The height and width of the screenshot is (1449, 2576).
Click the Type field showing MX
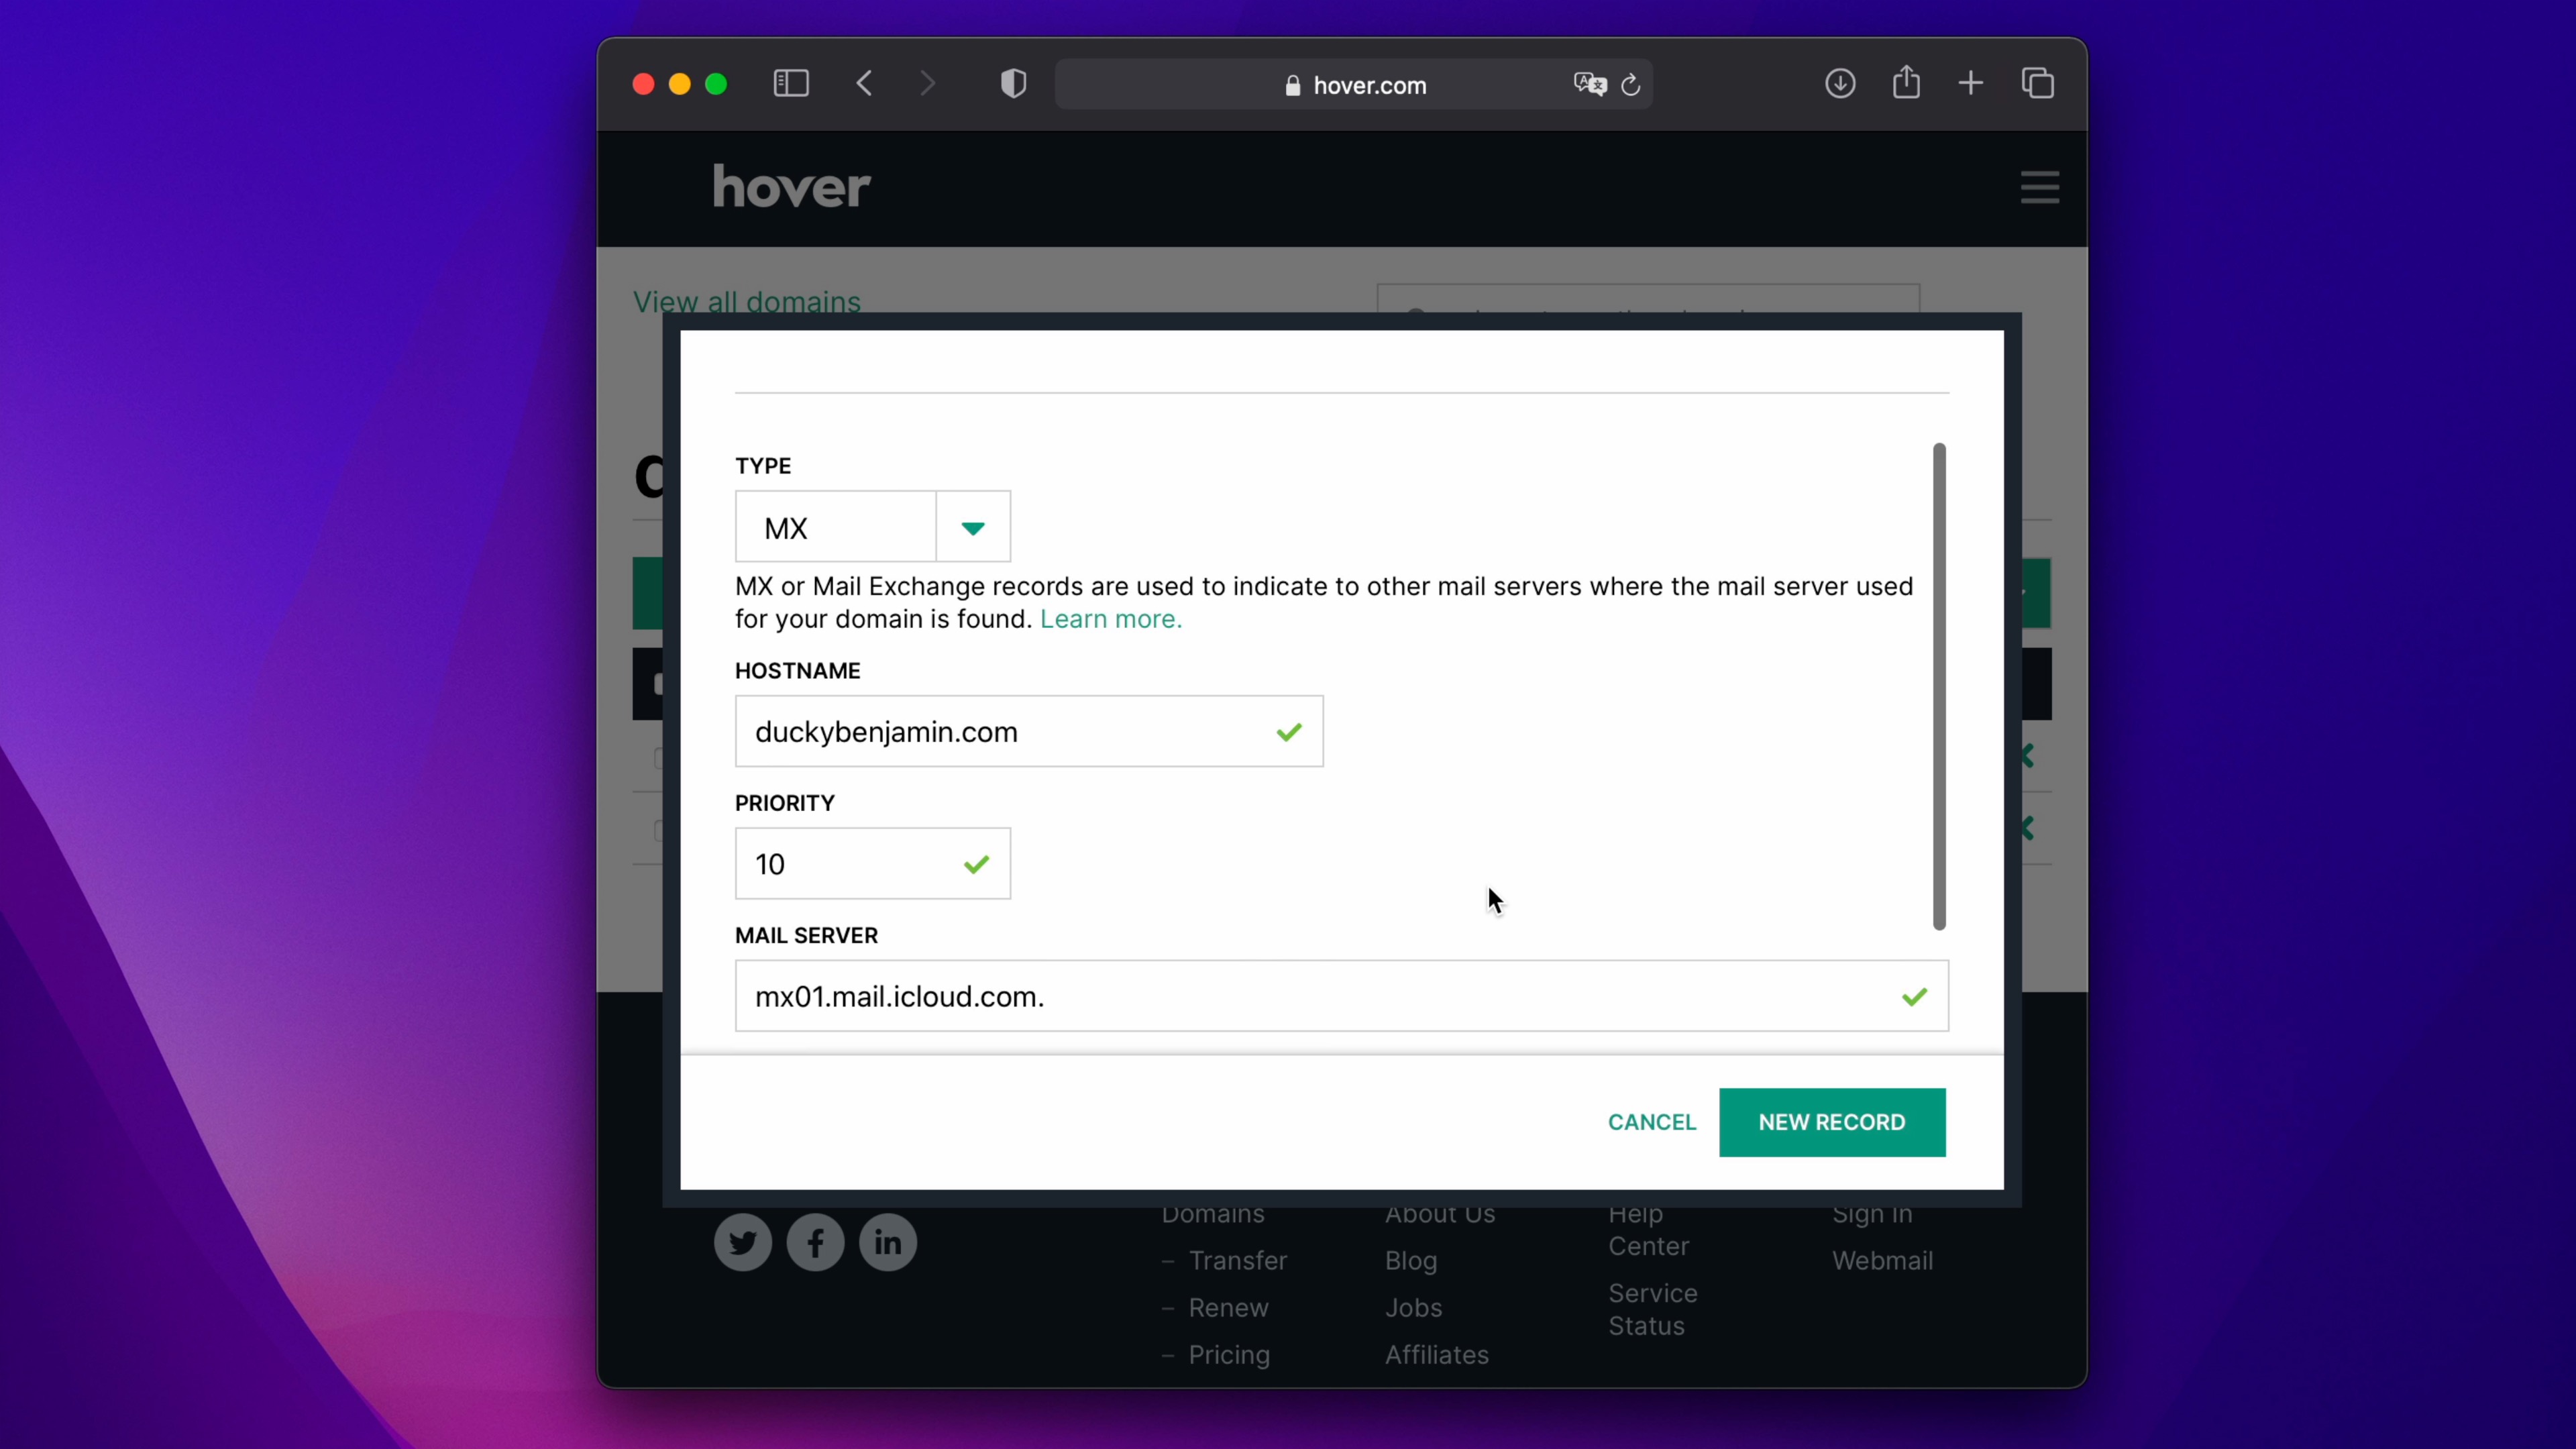[x=836, y=527]
